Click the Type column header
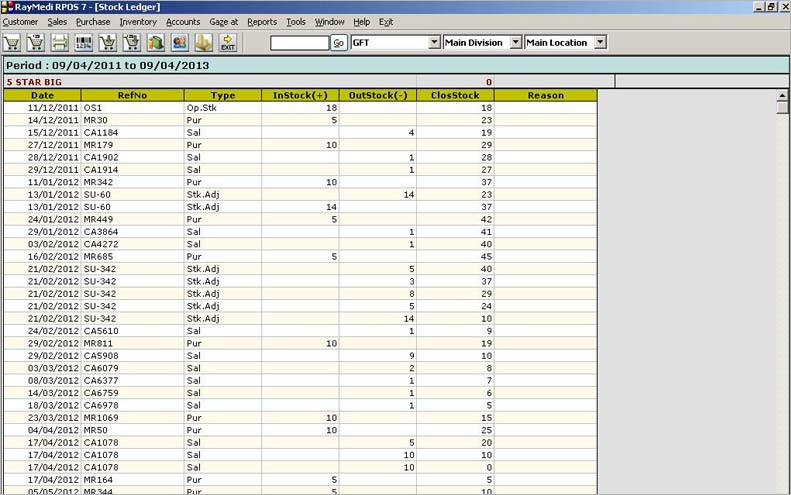This screenshot has width=791, height=495. pos(223,95)
